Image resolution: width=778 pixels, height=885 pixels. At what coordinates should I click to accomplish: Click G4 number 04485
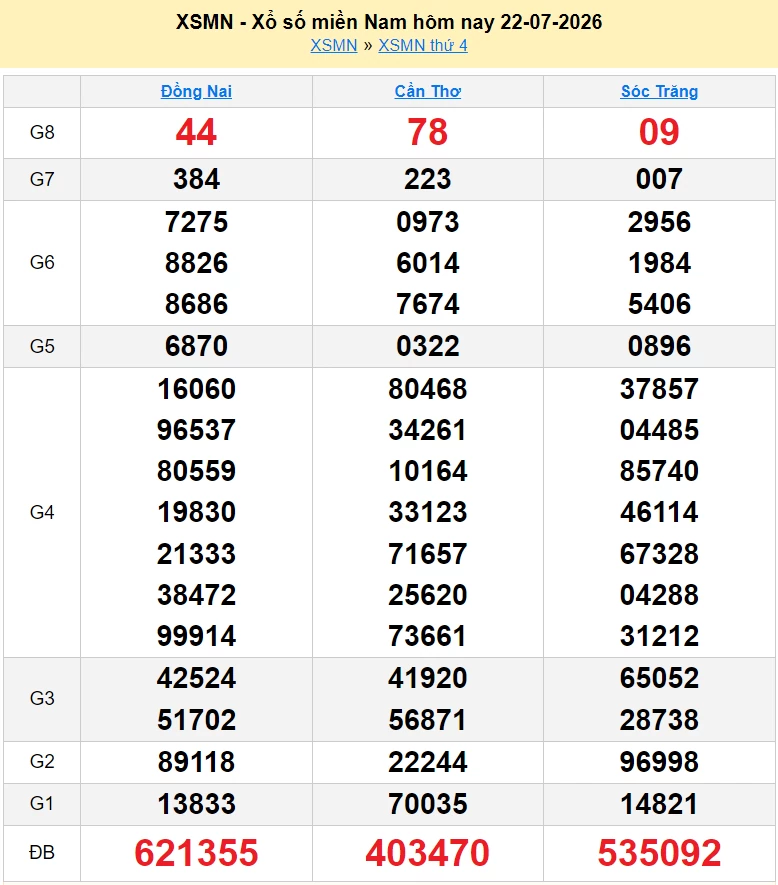point(659,430)
